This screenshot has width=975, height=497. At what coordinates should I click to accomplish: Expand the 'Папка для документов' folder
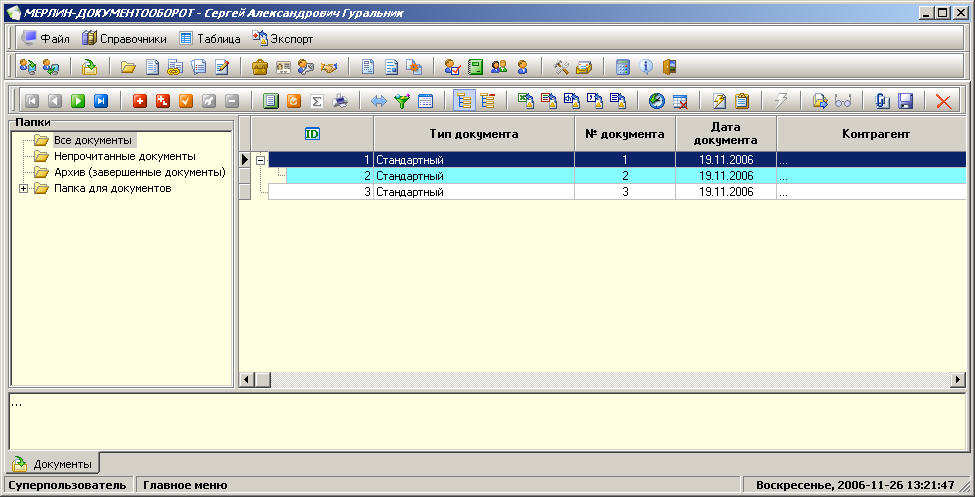[23, 188]
